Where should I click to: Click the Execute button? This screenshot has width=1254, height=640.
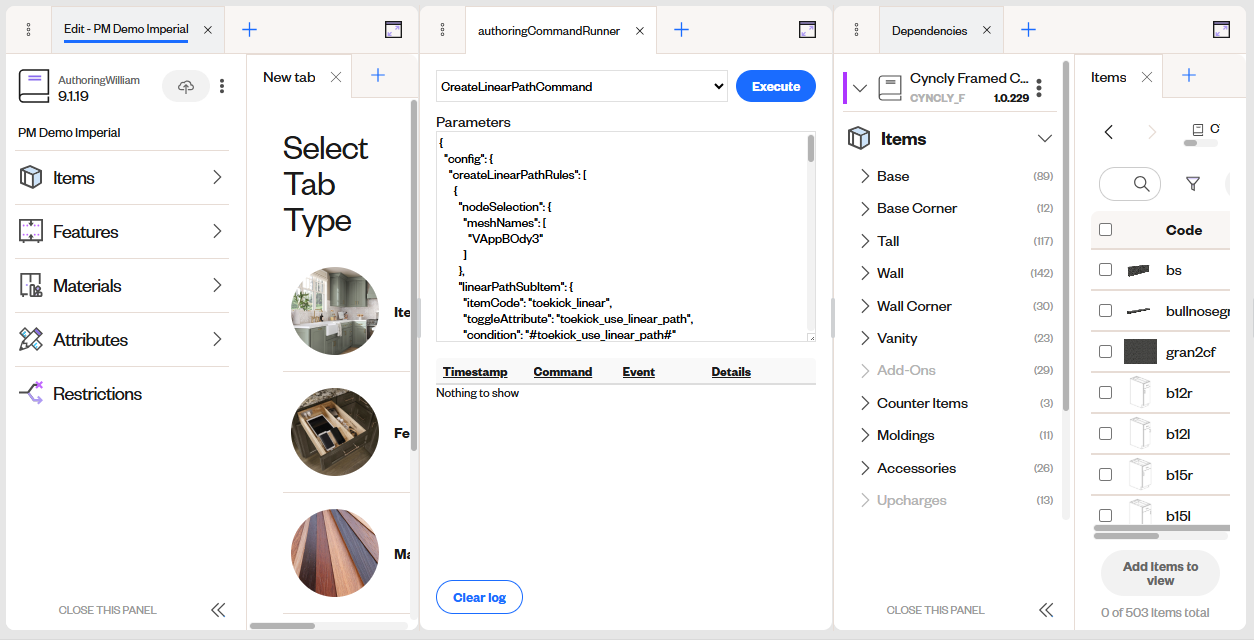[775, 86]
